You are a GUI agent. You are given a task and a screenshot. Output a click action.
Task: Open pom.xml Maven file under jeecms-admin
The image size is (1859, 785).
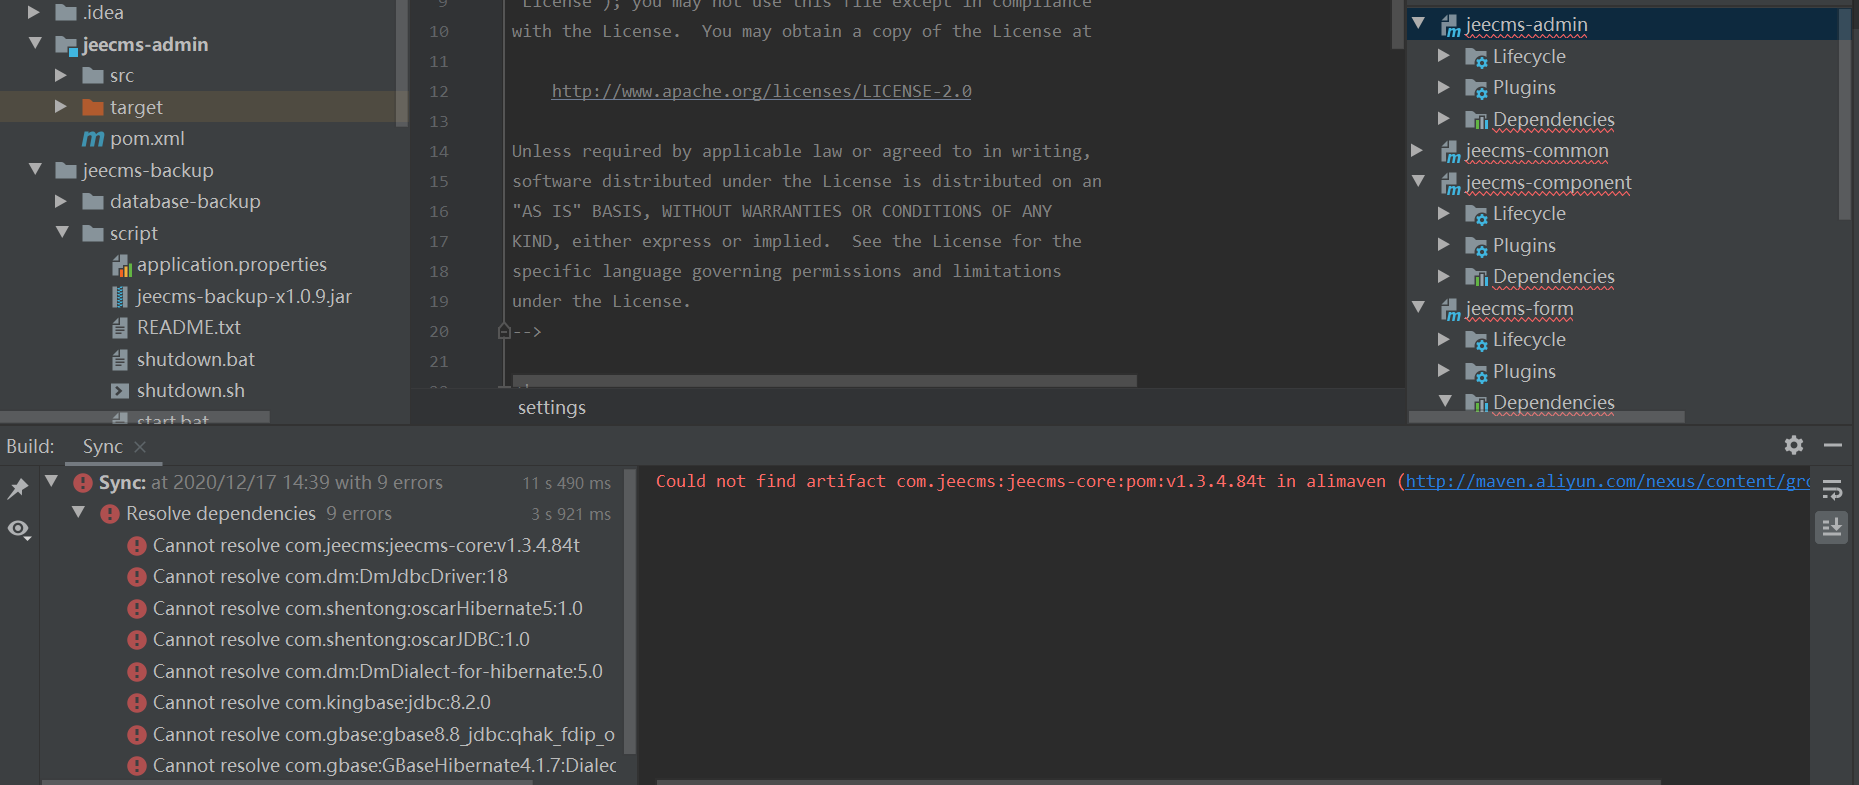click(x=146, y=139)
